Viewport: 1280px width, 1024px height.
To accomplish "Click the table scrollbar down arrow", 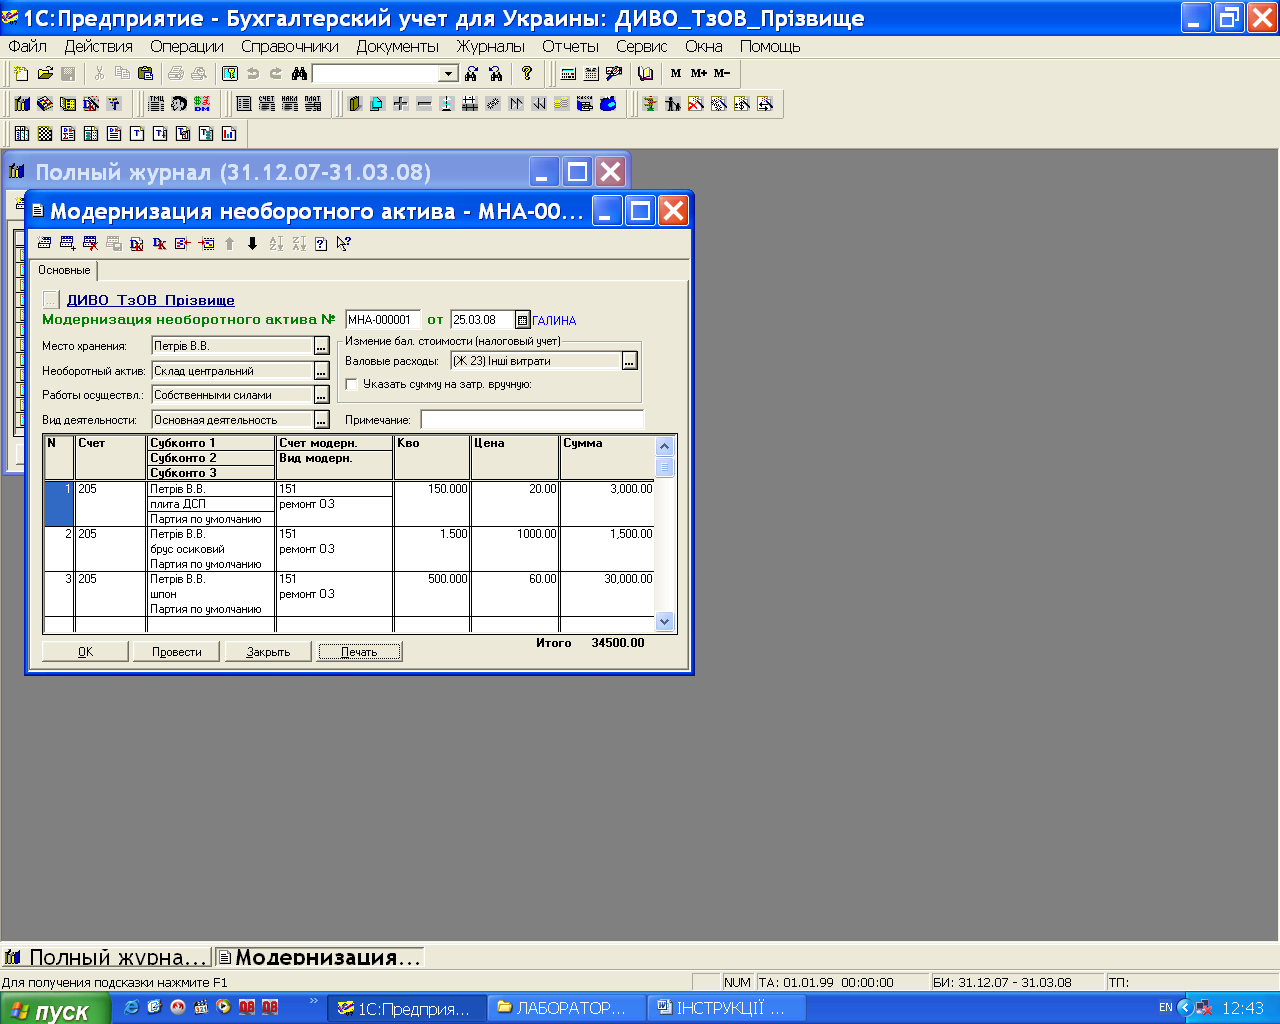I will (x=665, y=622).
